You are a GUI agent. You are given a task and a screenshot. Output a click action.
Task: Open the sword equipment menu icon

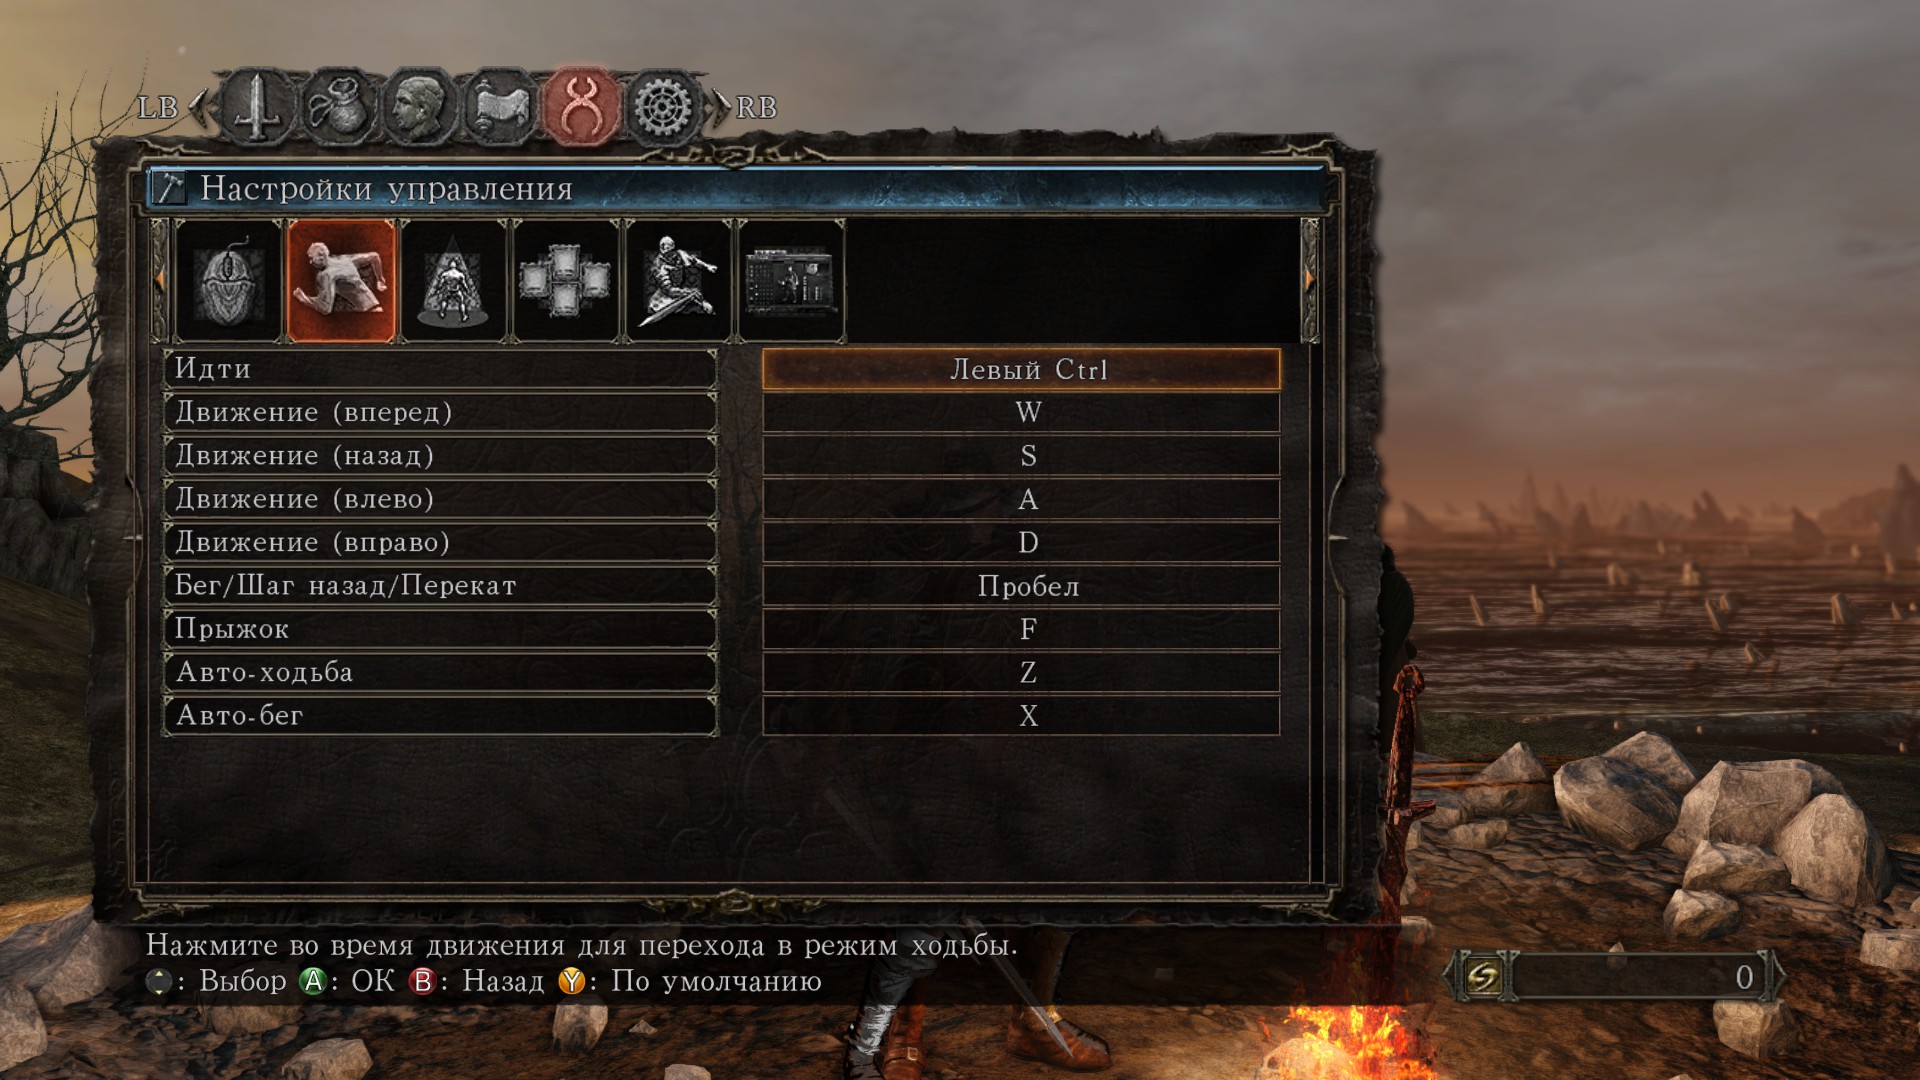tap(257, 107)
